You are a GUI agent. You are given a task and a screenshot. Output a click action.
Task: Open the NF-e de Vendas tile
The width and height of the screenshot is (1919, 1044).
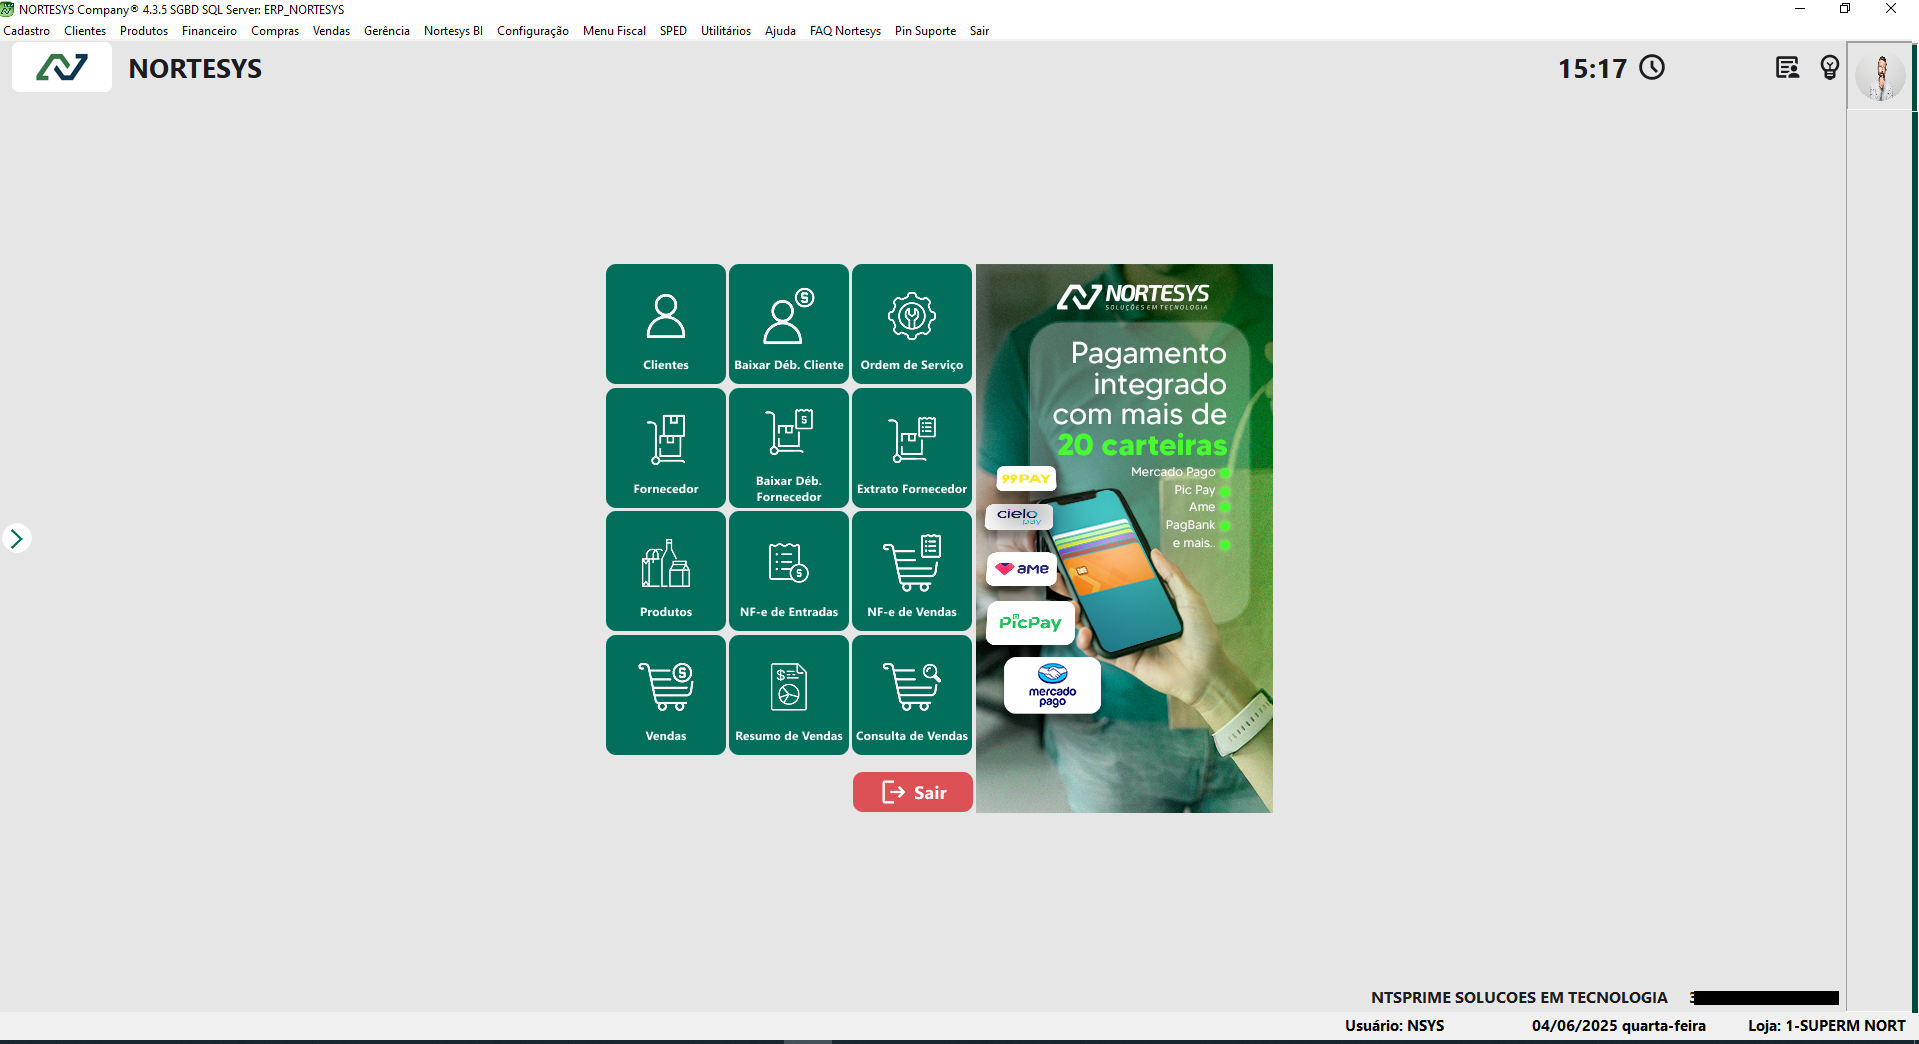911,571
